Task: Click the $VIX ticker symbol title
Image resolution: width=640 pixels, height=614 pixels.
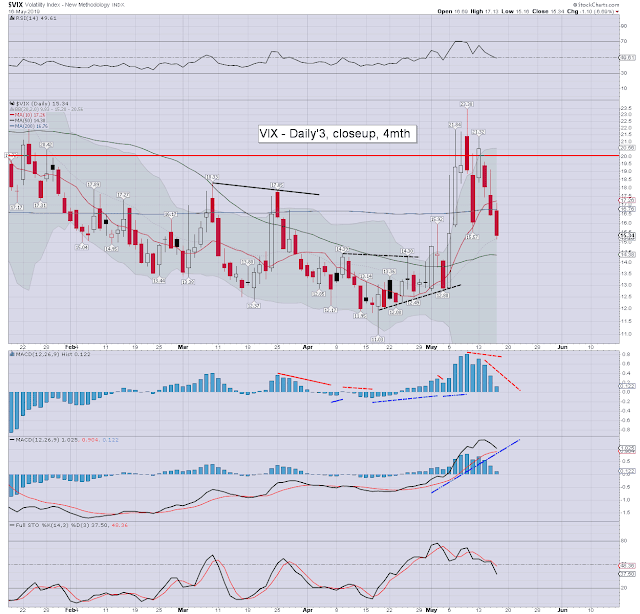Action: [16, 4]
